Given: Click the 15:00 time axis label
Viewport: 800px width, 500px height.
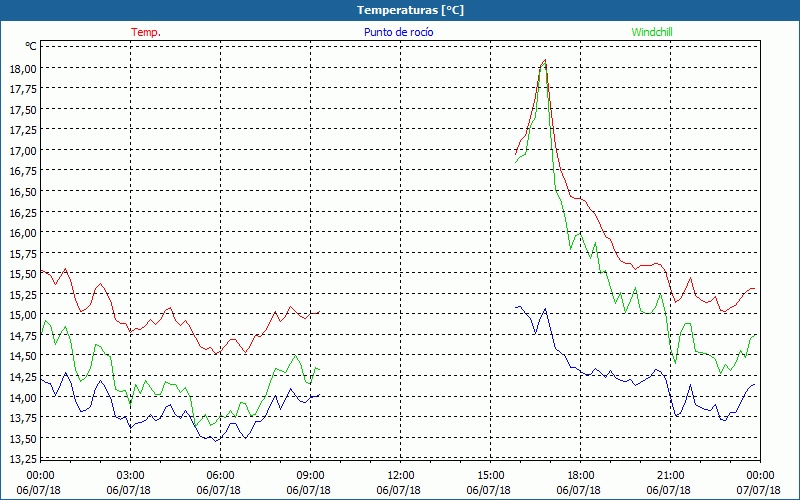Looking at the screenshot, I should pyautogui.click(x=490, y=476).
